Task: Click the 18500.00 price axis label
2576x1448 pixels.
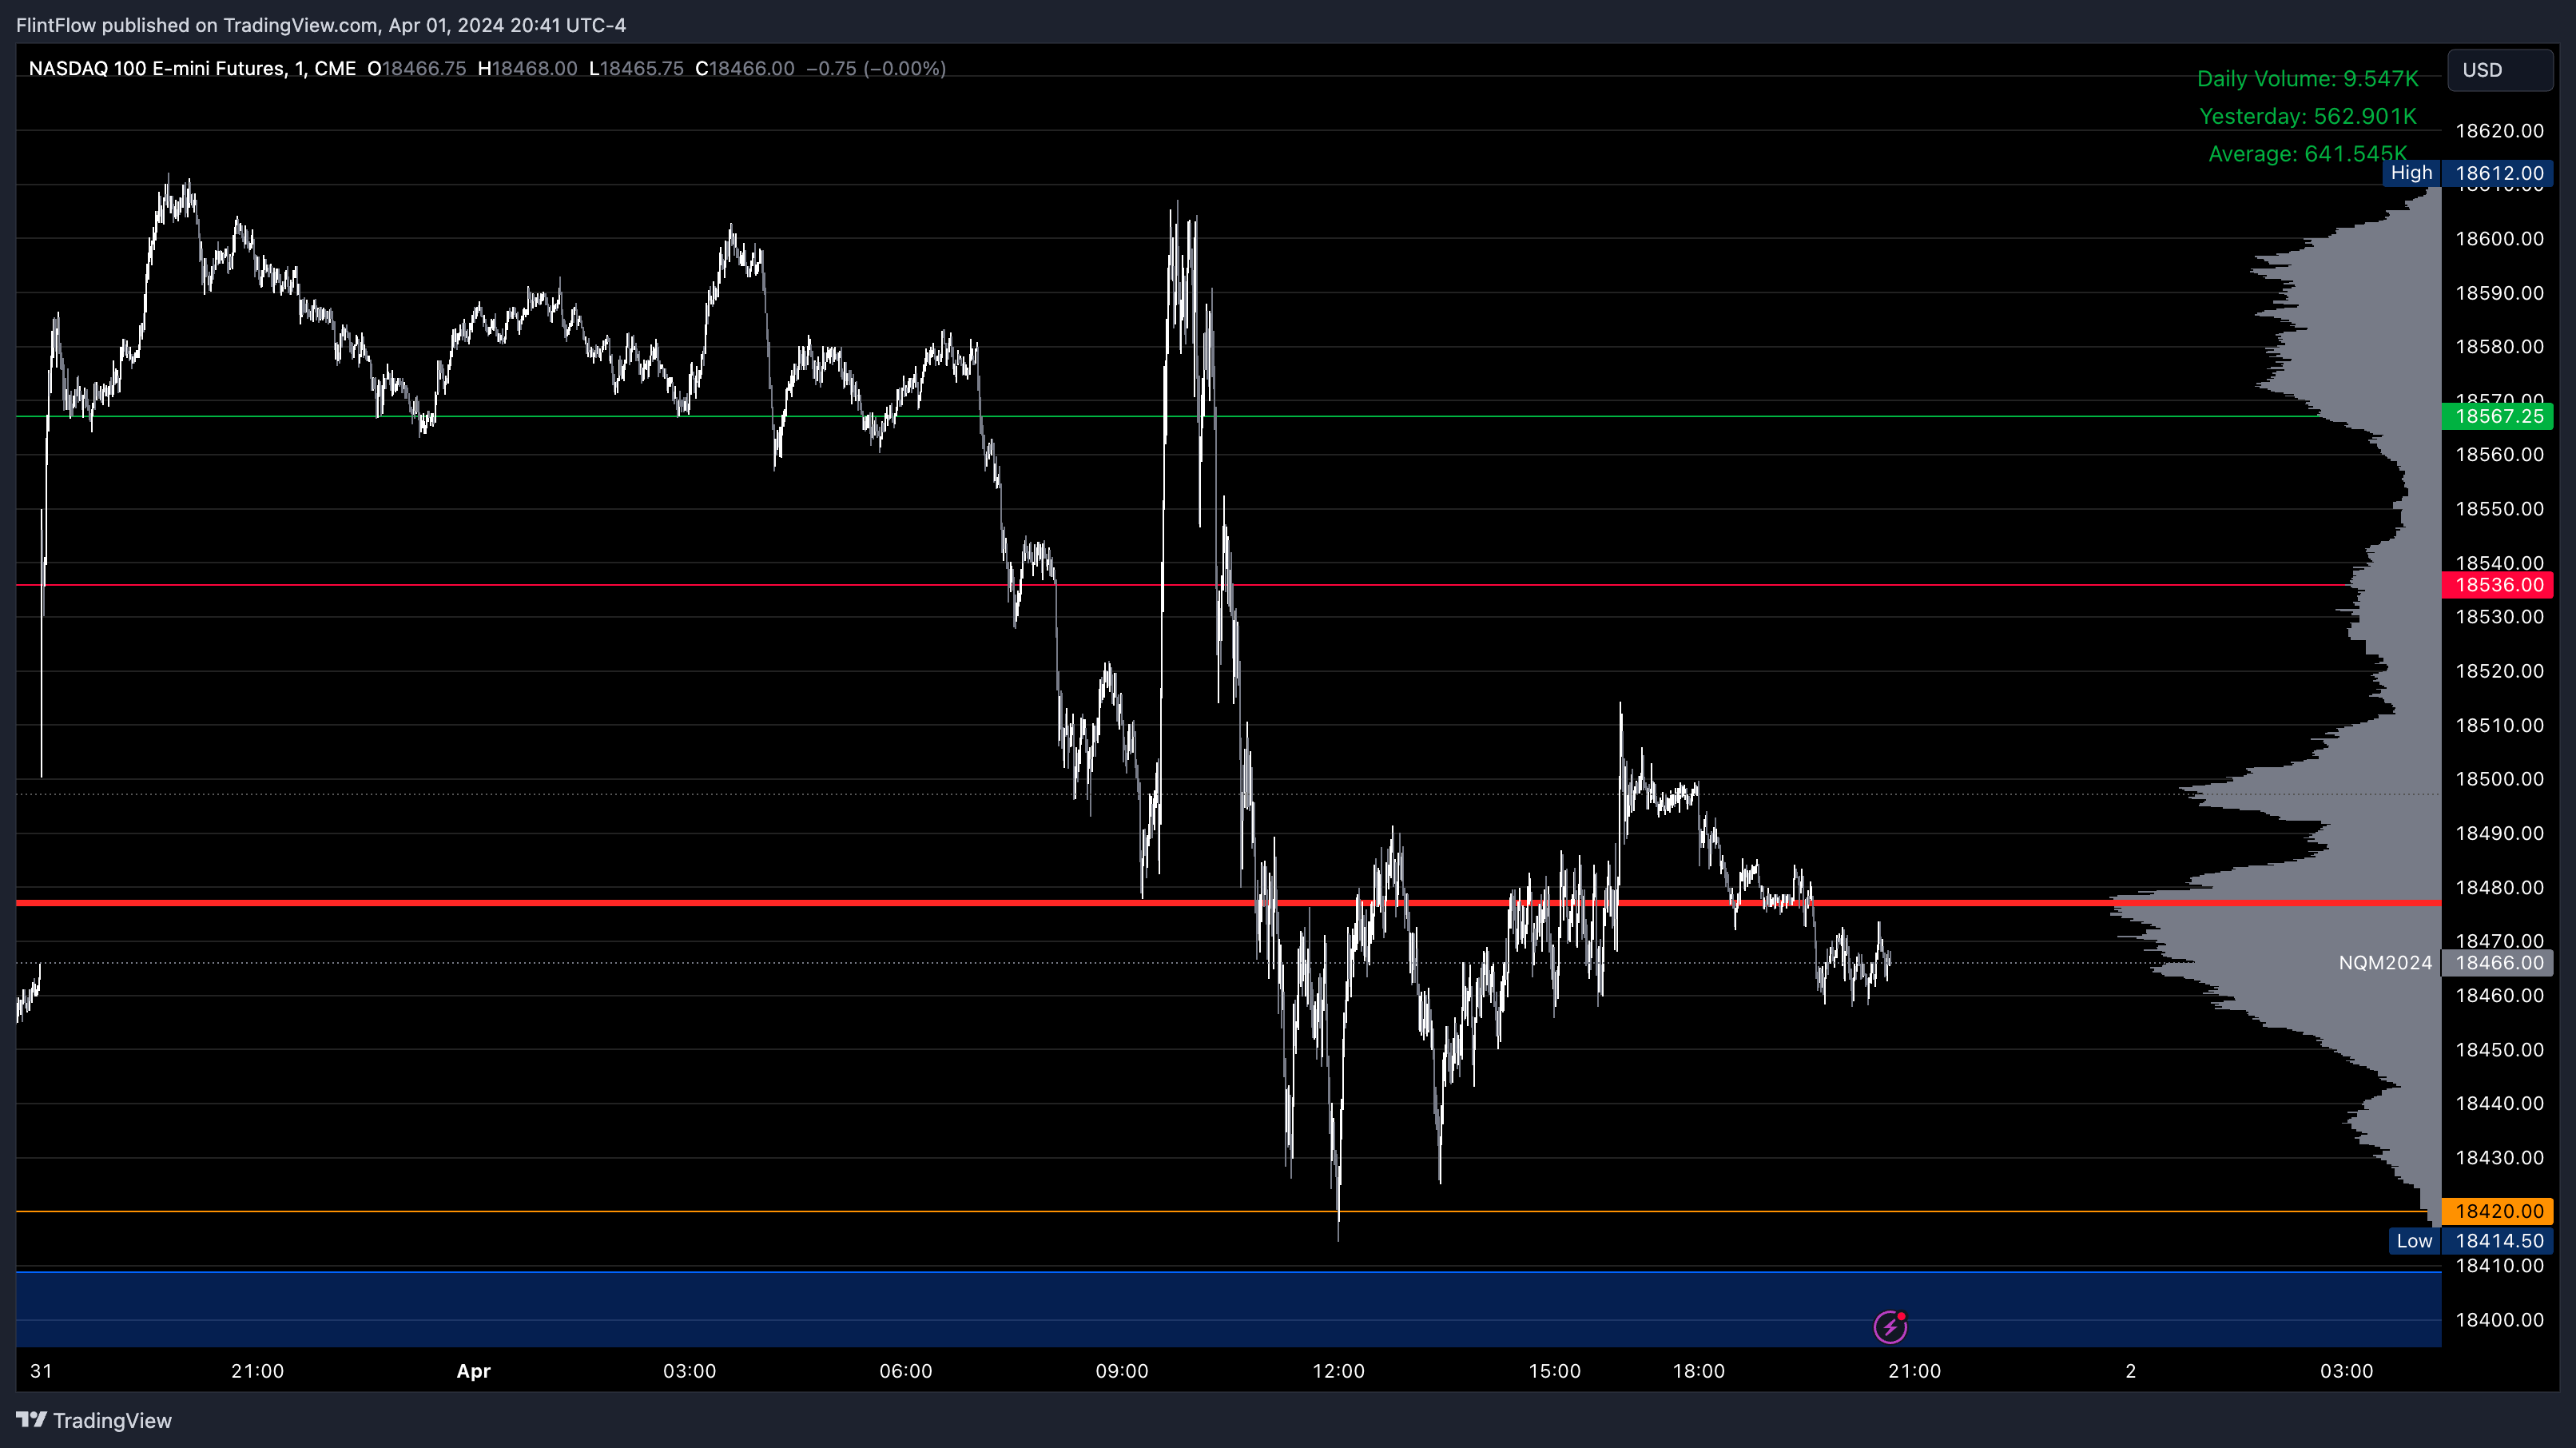Action: (2499, 779)
